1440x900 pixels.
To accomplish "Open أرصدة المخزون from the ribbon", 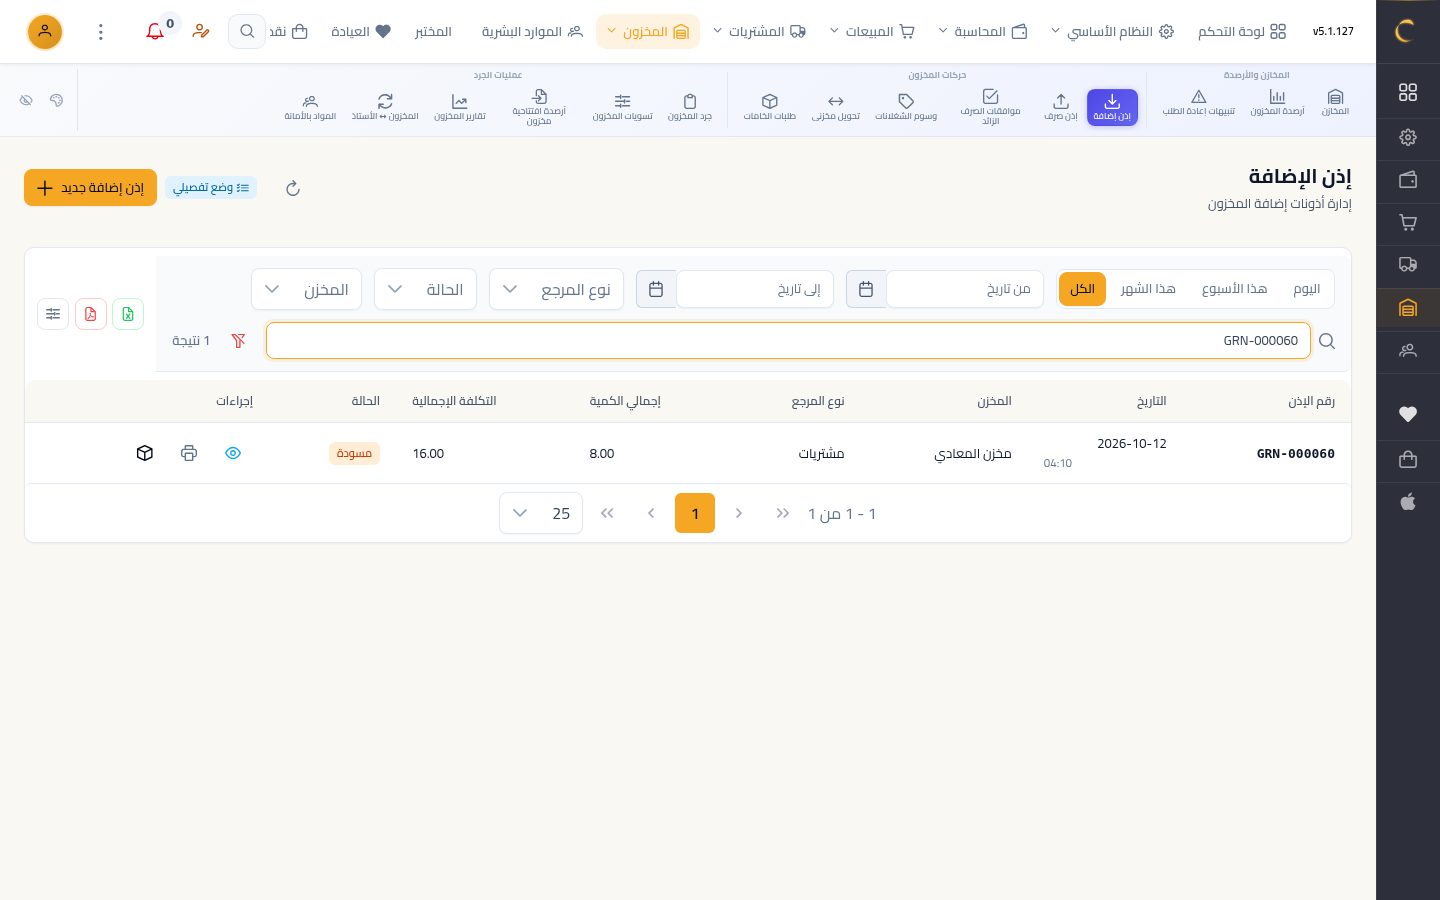I will click(x=1277, y=102).
